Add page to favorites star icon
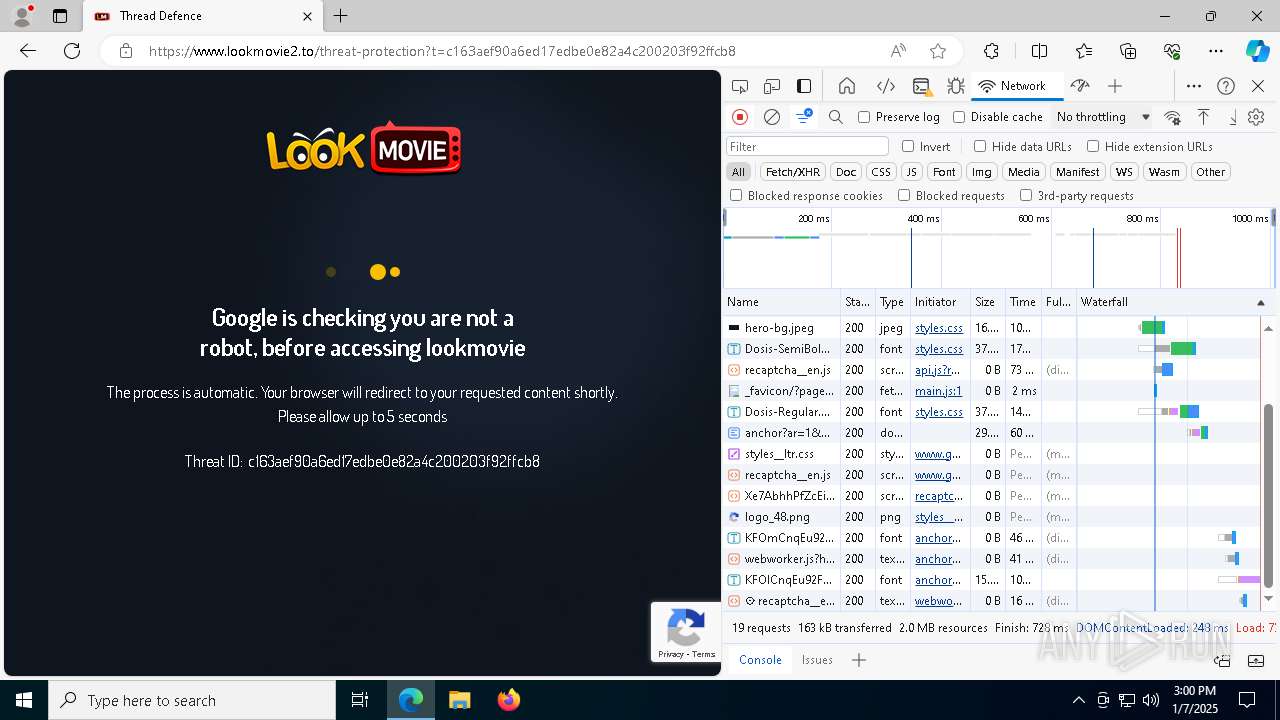Image resolution: width=1280 pixels, height=720 pixels. pos(938,51)
